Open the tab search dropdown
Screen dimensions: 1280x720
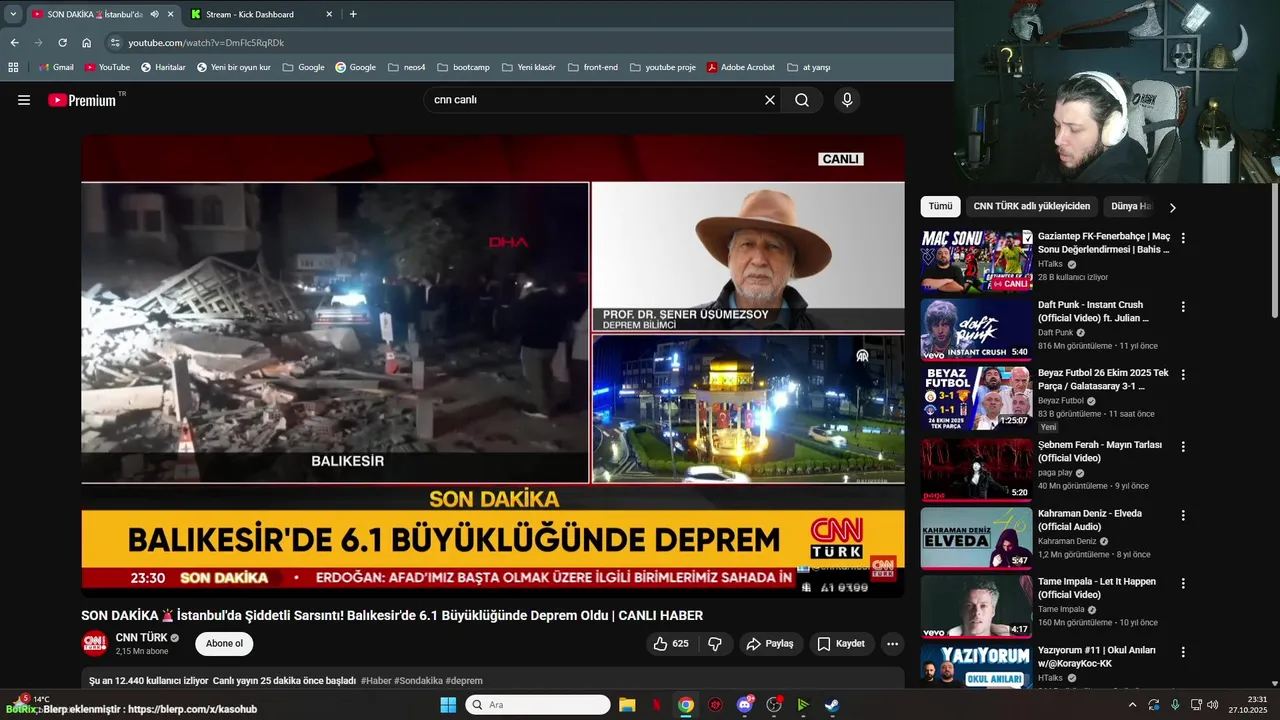click(x=13, y=14)
